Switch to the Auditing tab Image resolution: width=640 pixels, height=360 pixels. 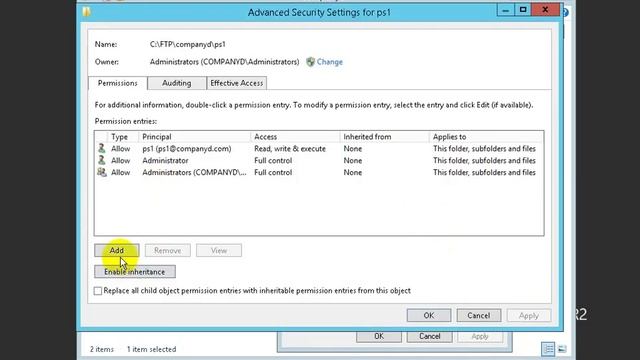point(176,83)
